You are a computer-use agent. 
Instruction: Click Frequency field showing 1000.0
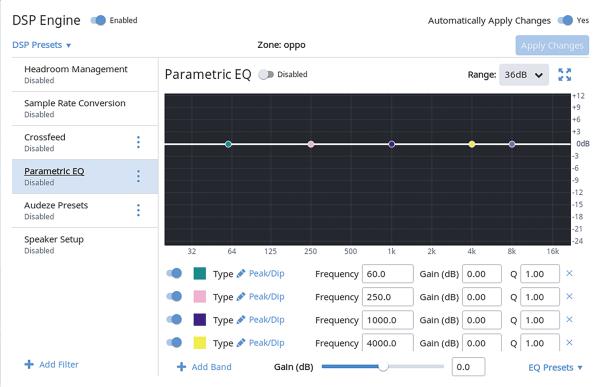[388, 320]
